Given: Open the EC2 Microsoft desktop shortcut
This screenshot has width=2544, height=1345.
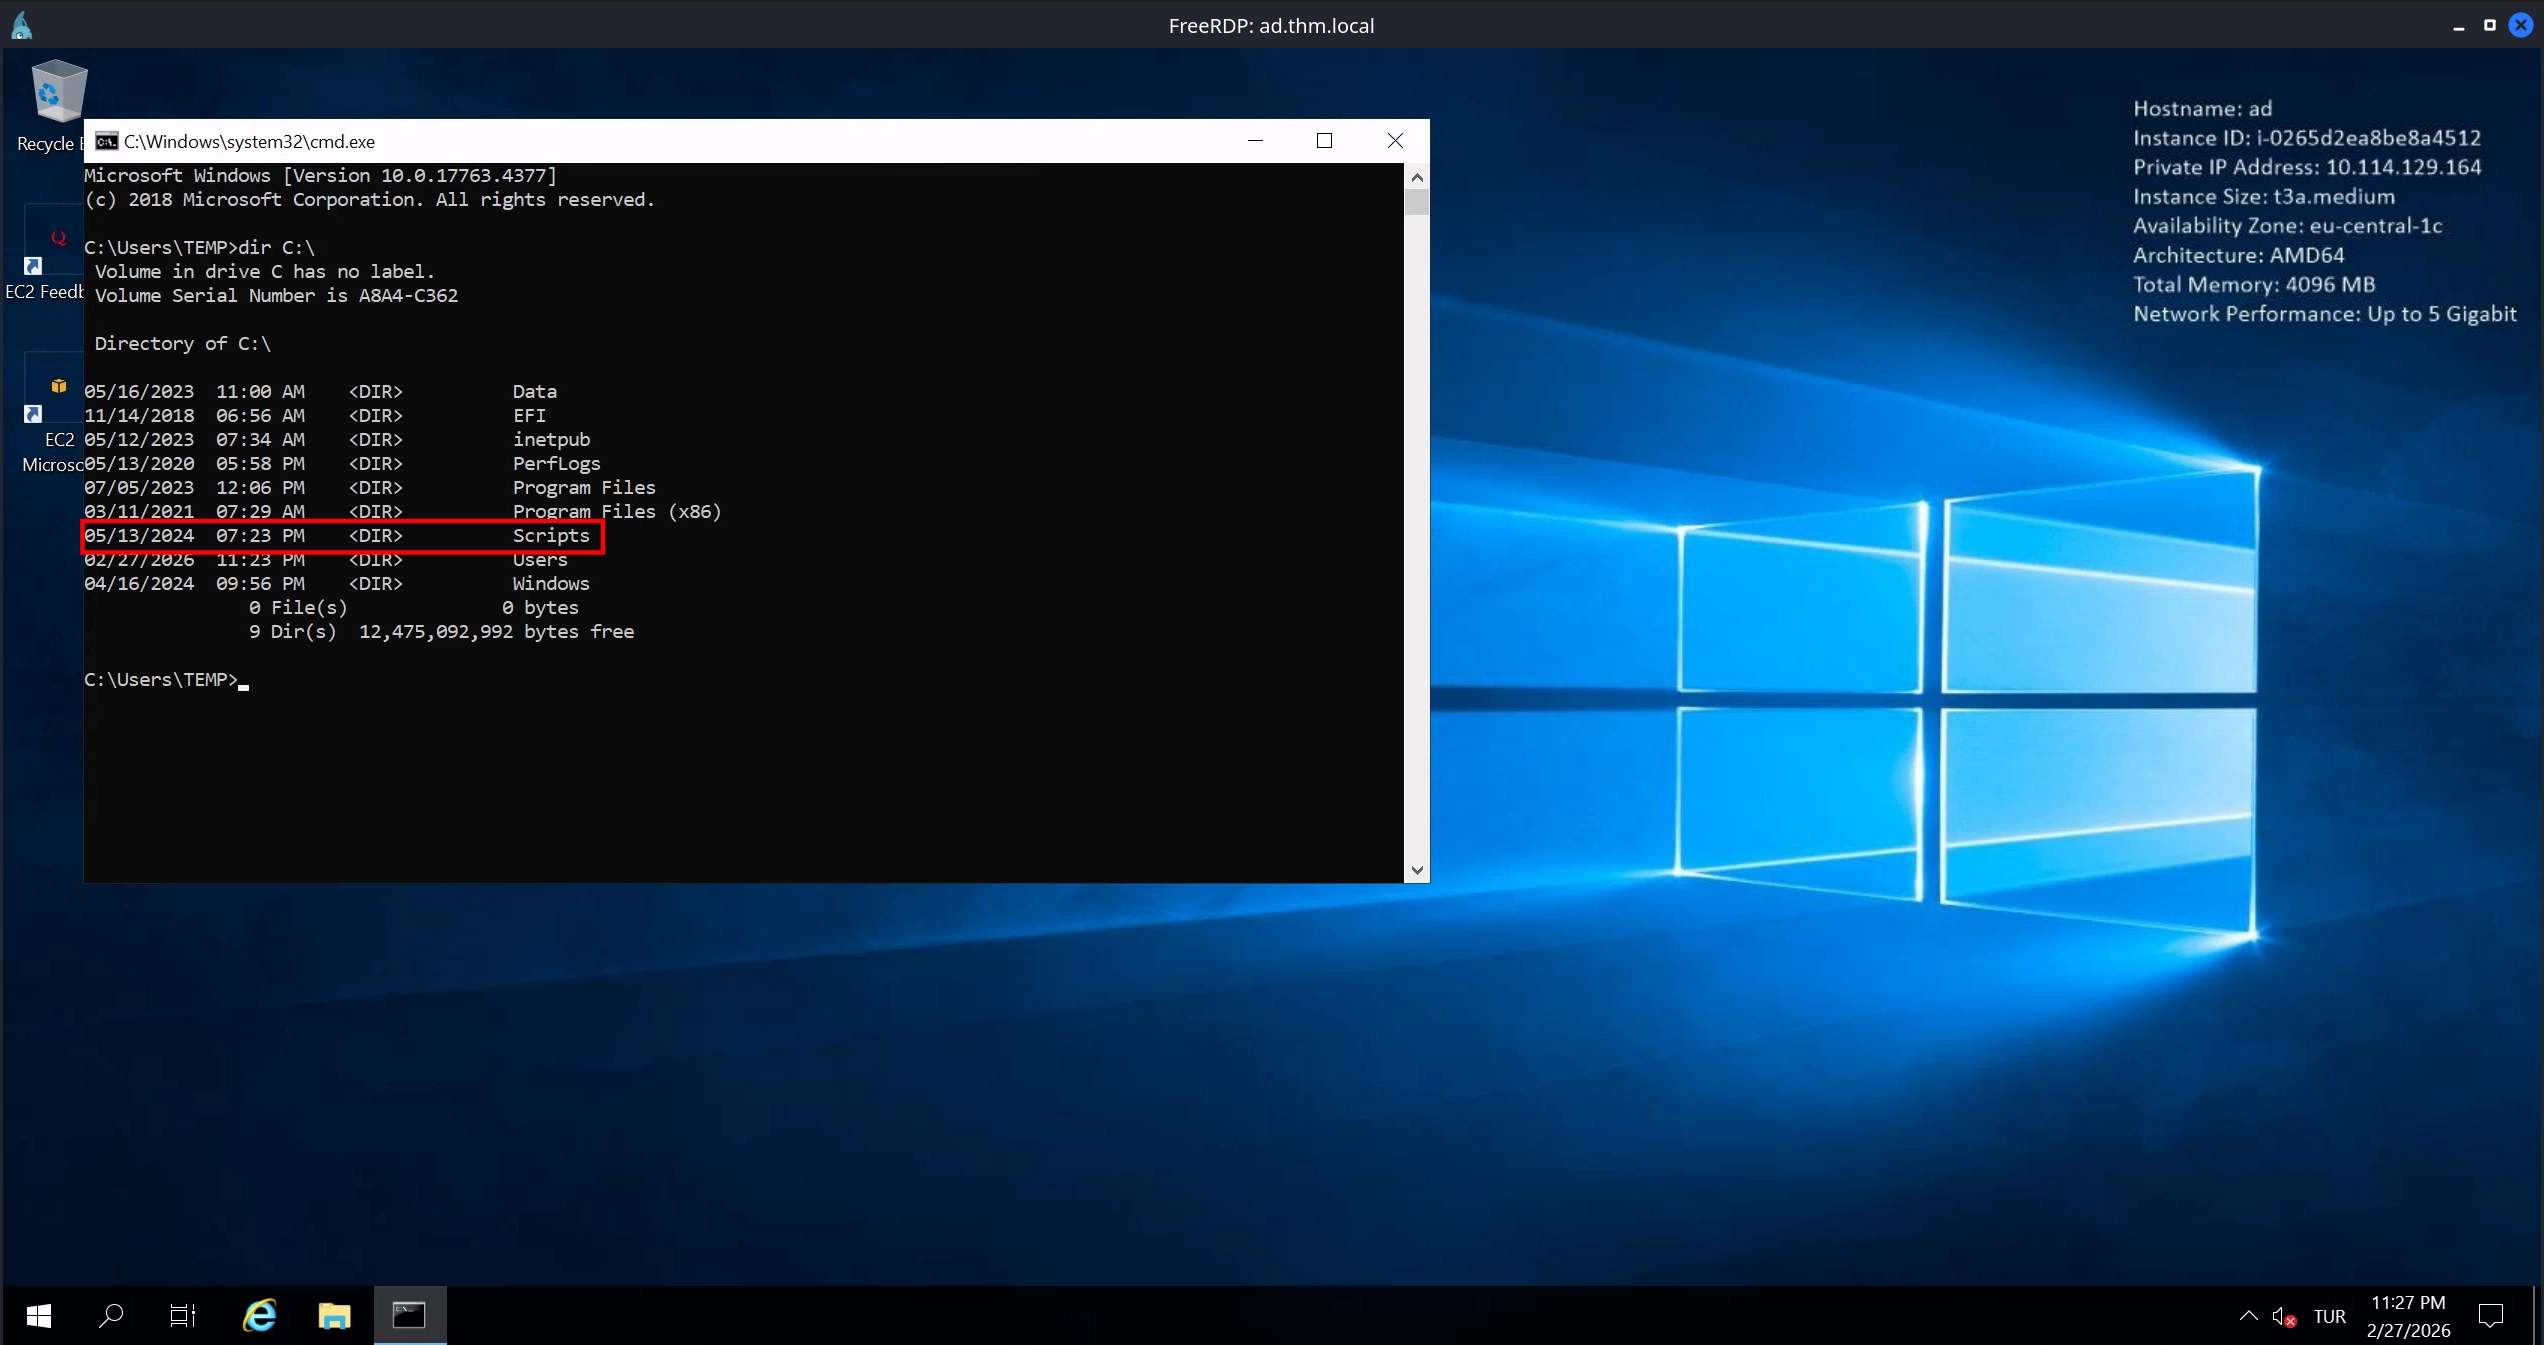Looking at the screenshot, I should click(x=55, y=393).
